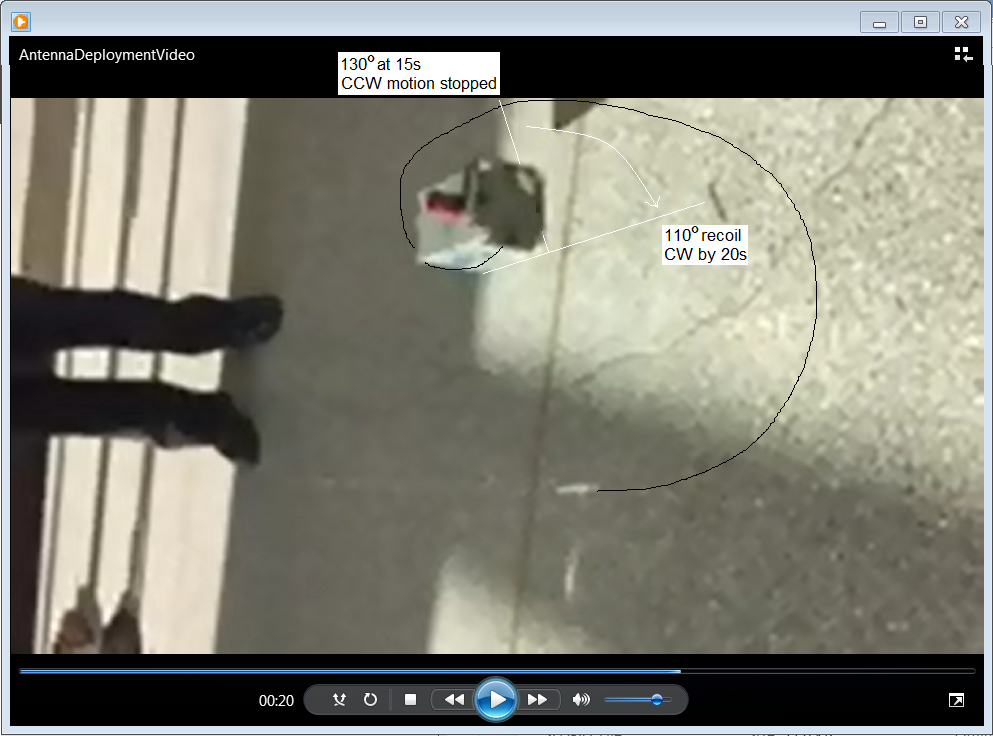Click the 00:20 elapsed time display
The width and height of the screenshot is (993, 736).
click(276, 701)
